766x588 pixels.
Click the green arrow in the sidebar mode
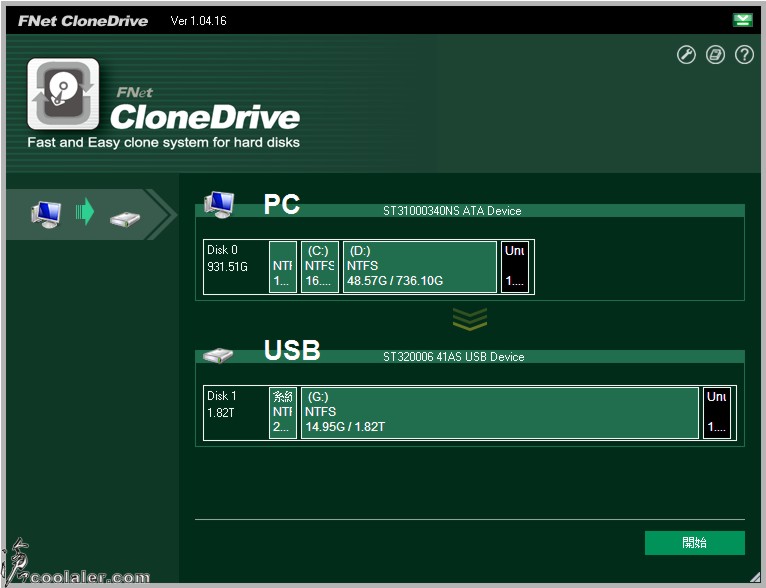(85, 211)
